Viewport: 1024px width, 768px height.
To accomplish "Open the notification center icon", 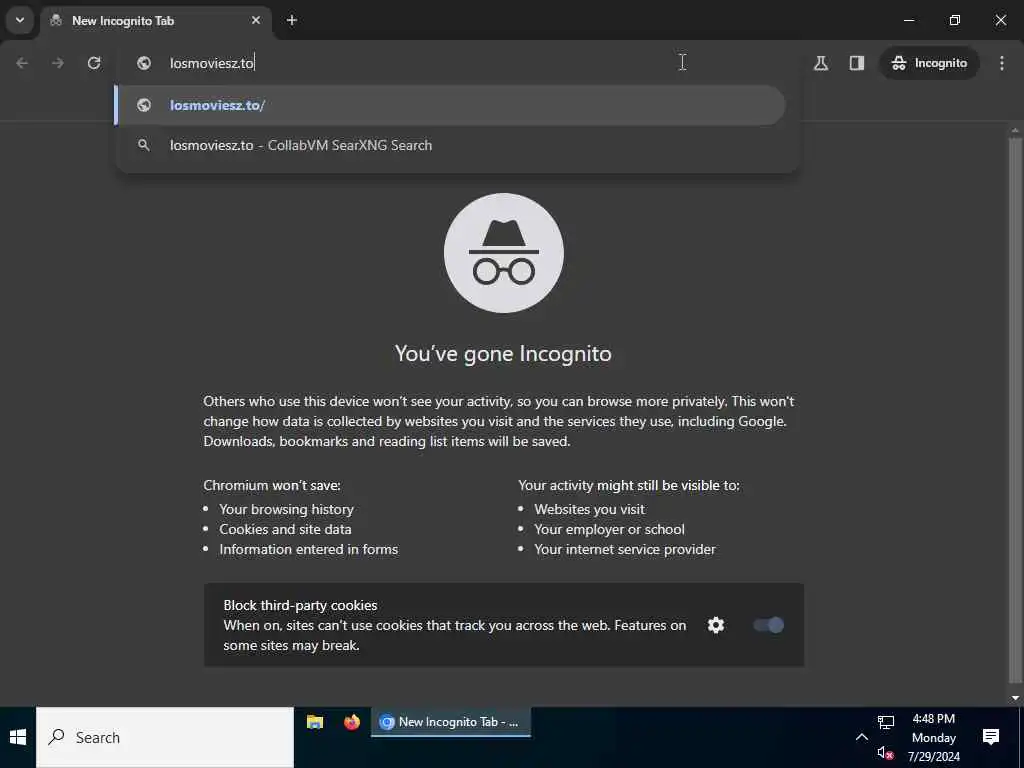I will (x=991, y=737).
